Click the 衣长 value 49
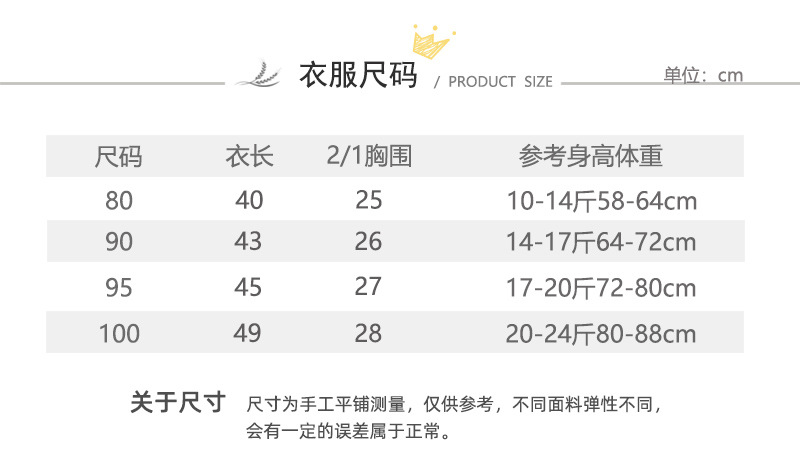Screen dimensions: 800x464 tap(249, 333)
